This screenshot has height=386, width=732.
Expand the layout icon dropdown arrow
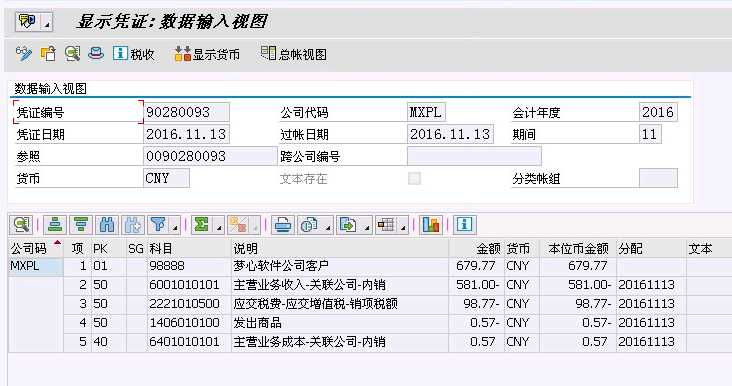point(403,226)
